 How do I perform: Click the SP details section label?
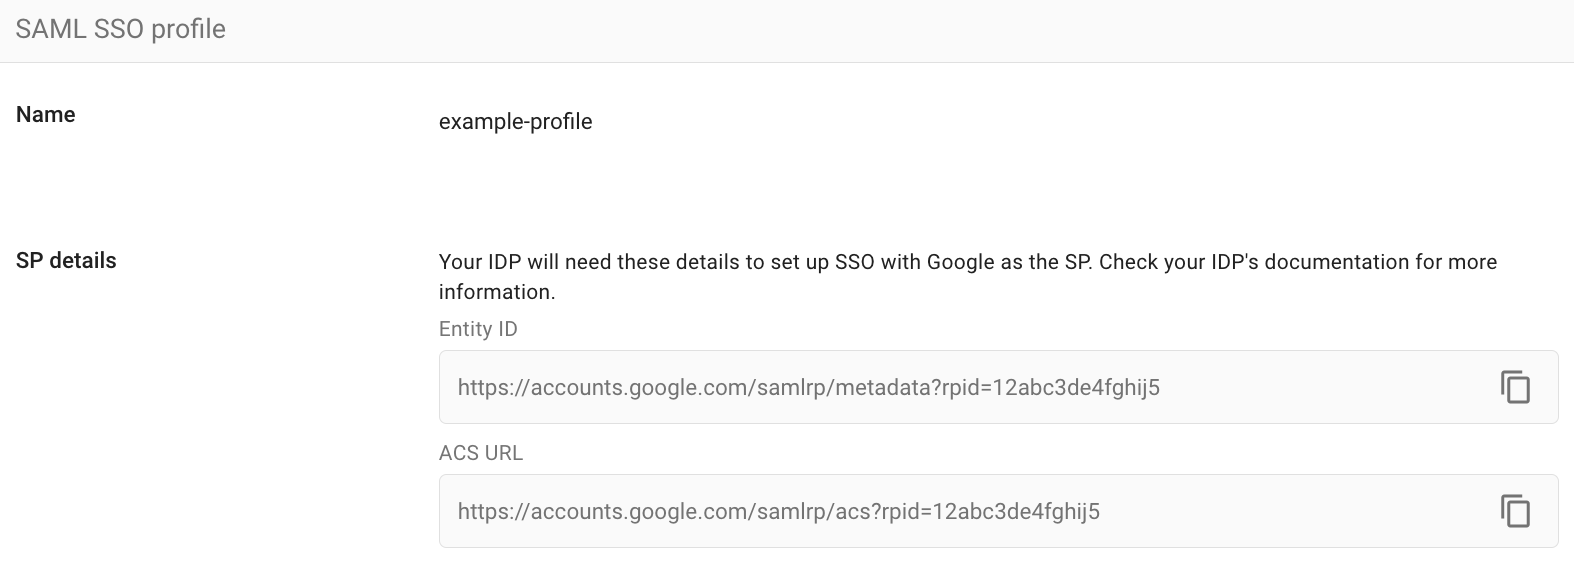click(66, 261)
